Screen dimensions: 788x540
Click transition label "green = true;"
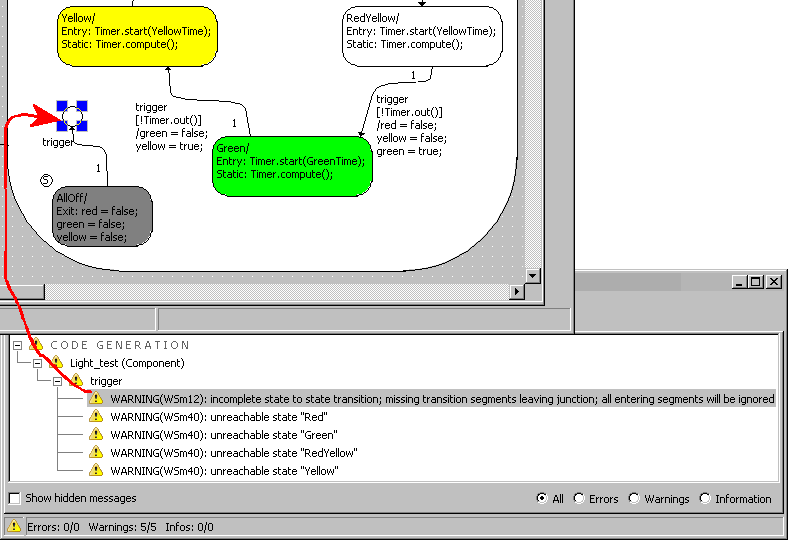[409, 151]
